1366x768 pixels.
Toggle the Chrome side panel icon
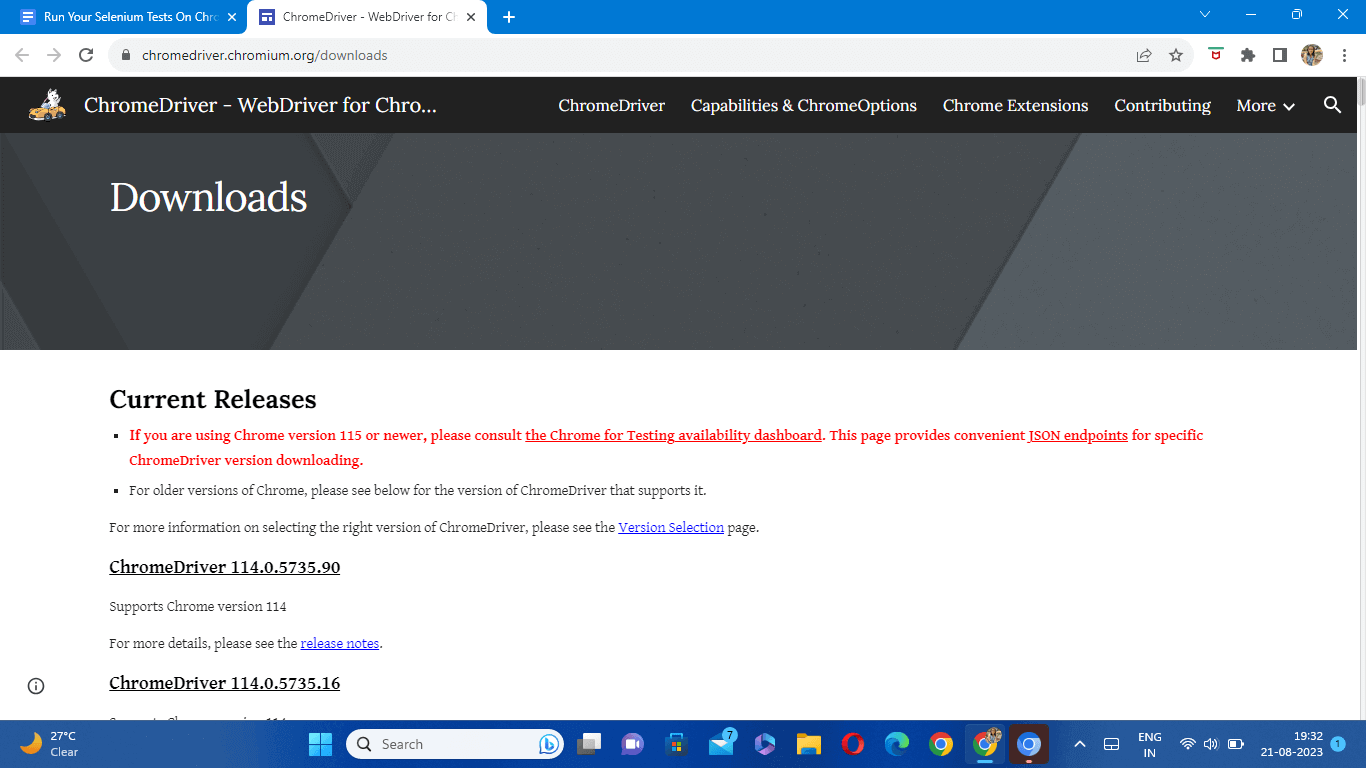[1279, 56]
